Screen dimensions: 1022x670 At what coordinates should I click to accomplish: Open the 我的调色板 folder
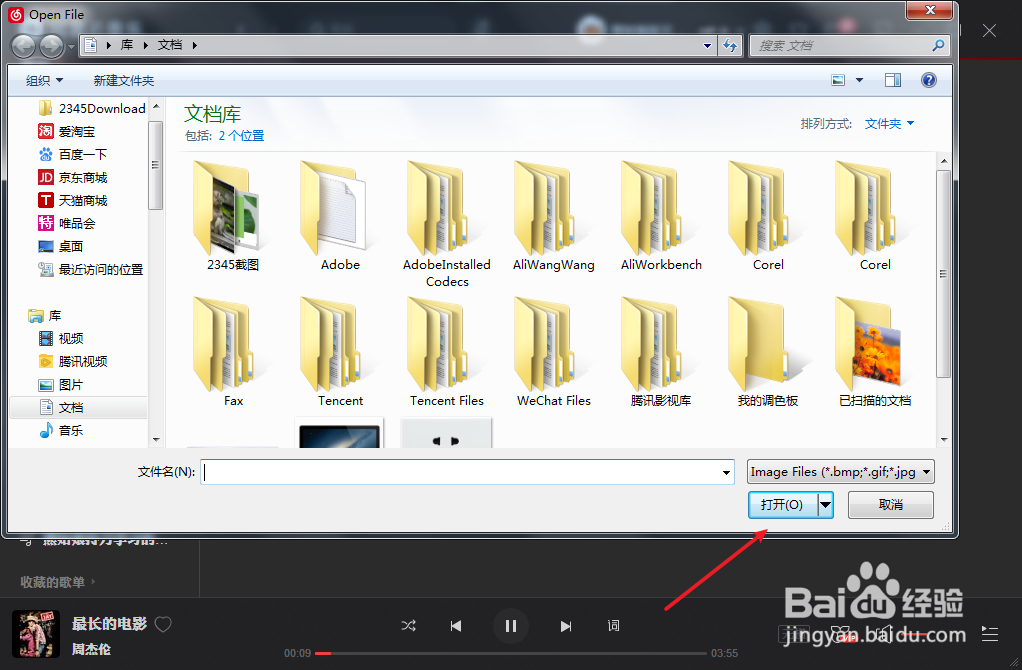coord(768,352)
